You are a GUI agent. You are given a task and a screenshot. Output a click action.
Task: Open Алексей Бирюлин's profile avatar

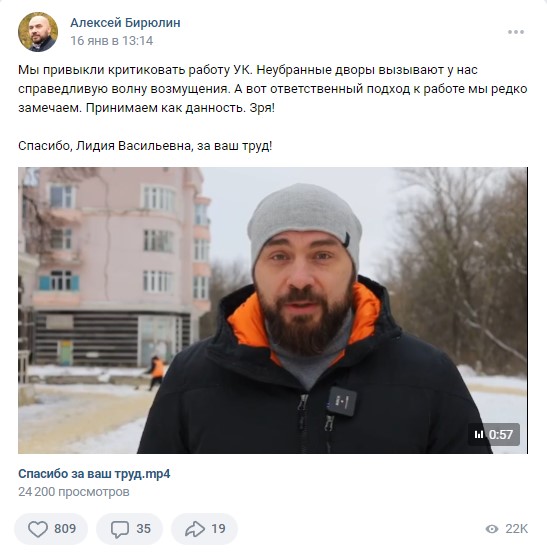coord(38,32)
